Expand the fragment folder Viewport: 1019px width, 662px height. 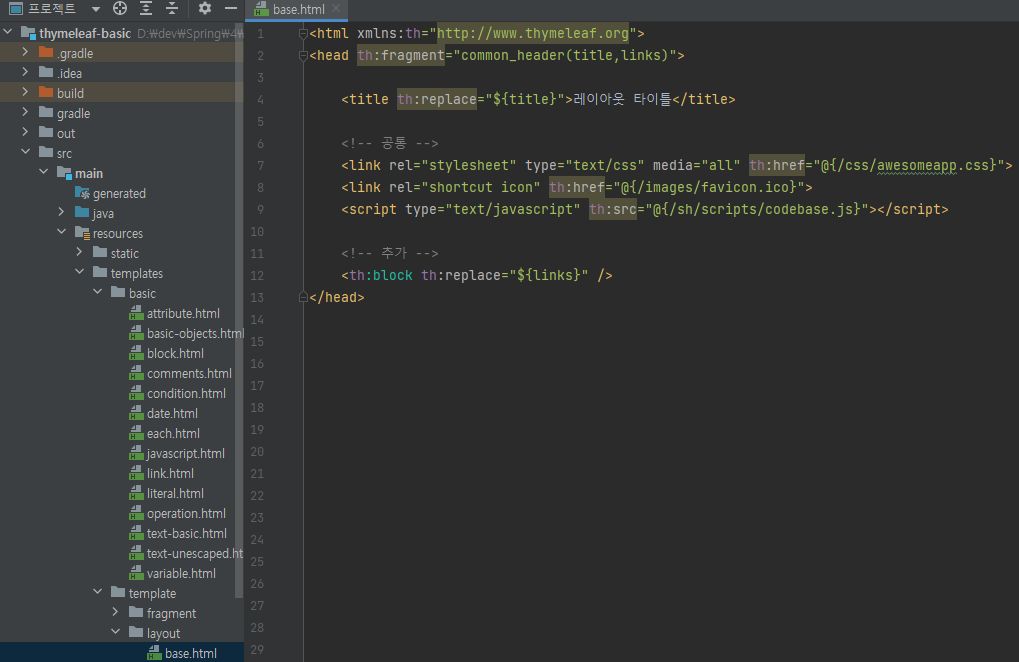[115, 612]
